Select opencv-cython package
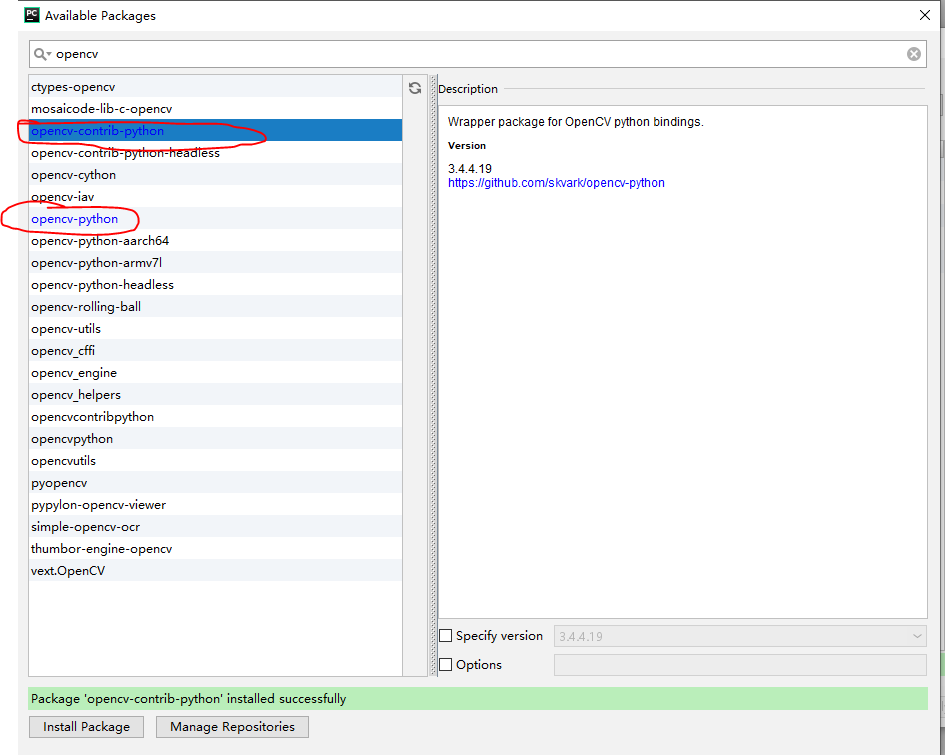 click(x=215, y=175)
